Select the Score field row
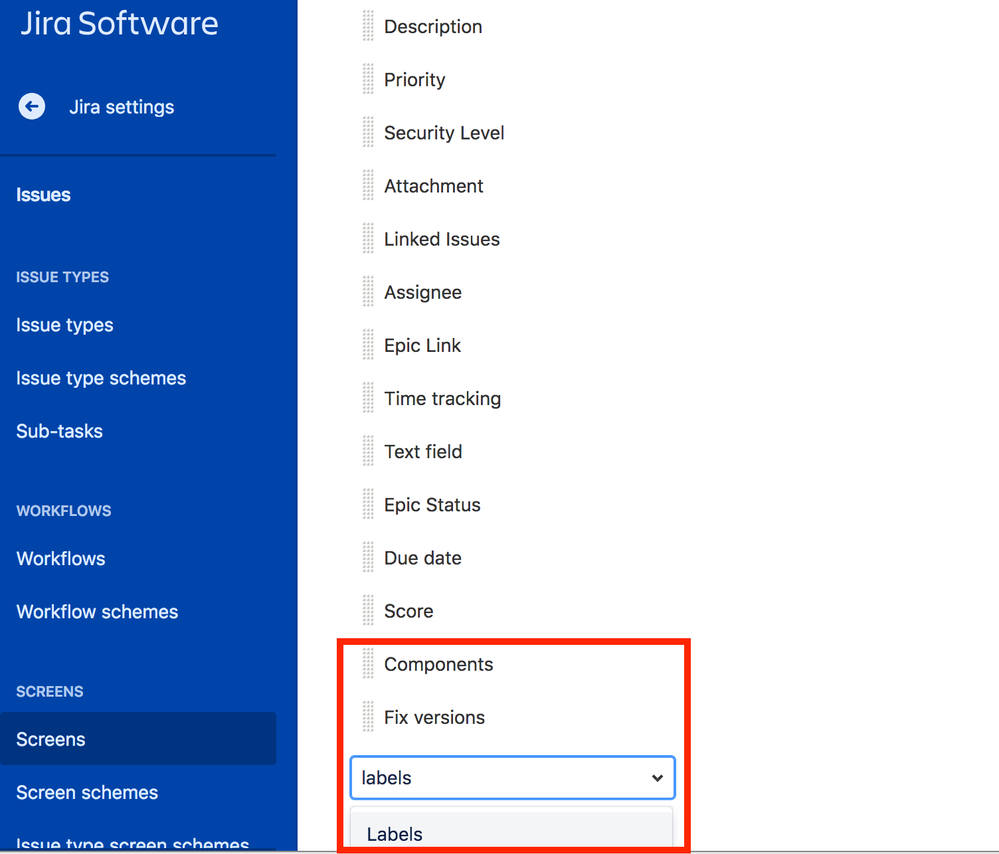The width and height of the screenshot is (999, 854). (x=408, y=611)
